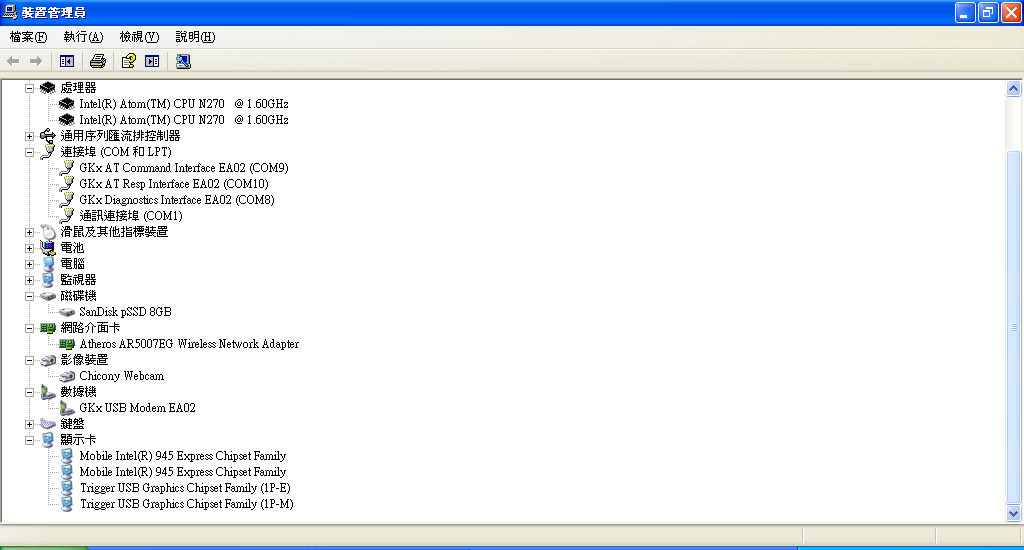Collapse the 數據機 modem node

tap(29, 392)
